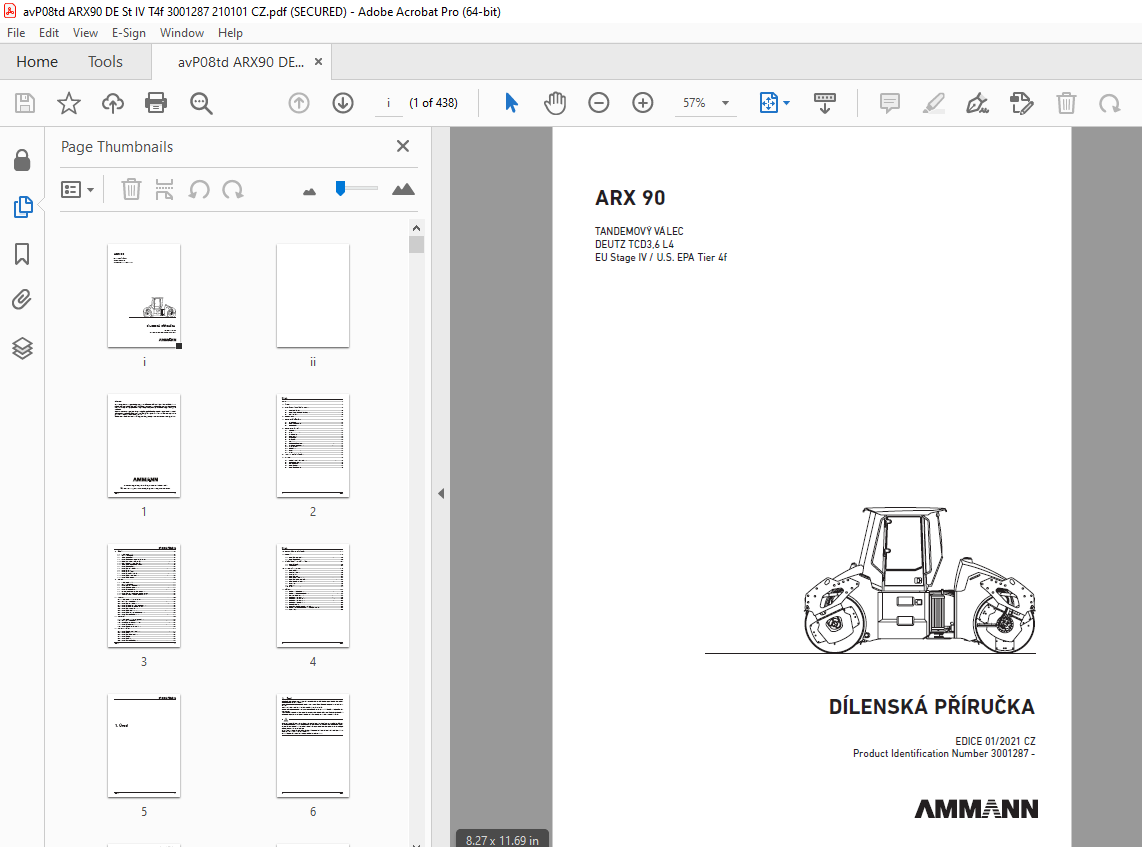Click the Save file icon

tap(25, 103)
